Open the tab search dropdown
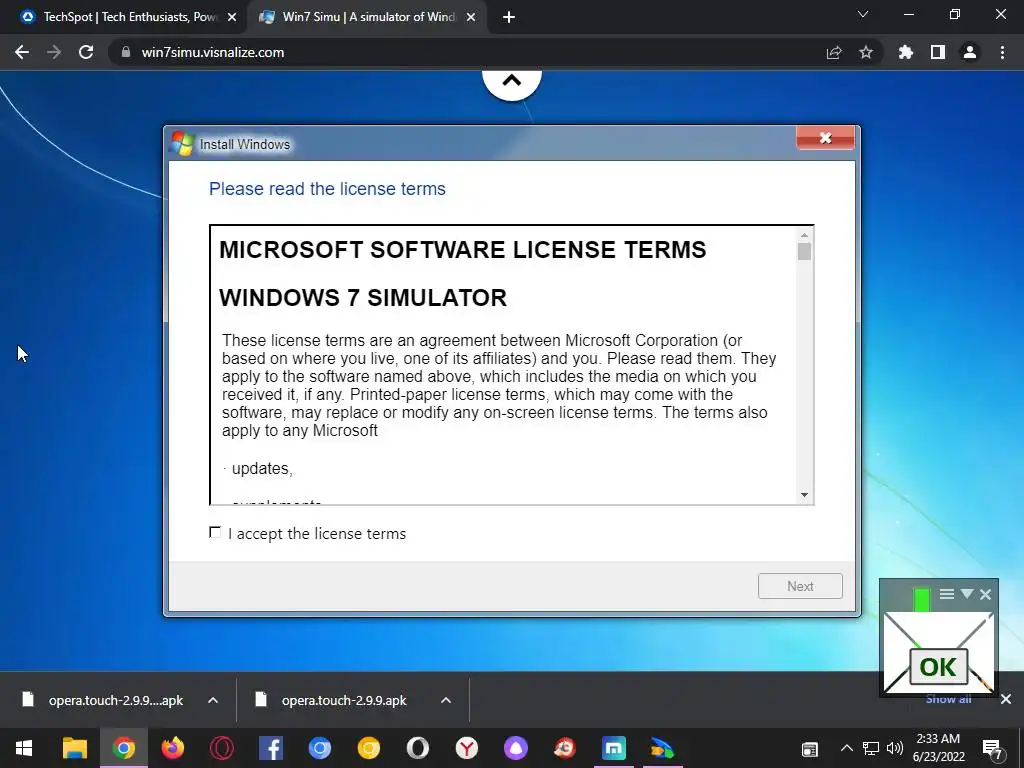 863,14
